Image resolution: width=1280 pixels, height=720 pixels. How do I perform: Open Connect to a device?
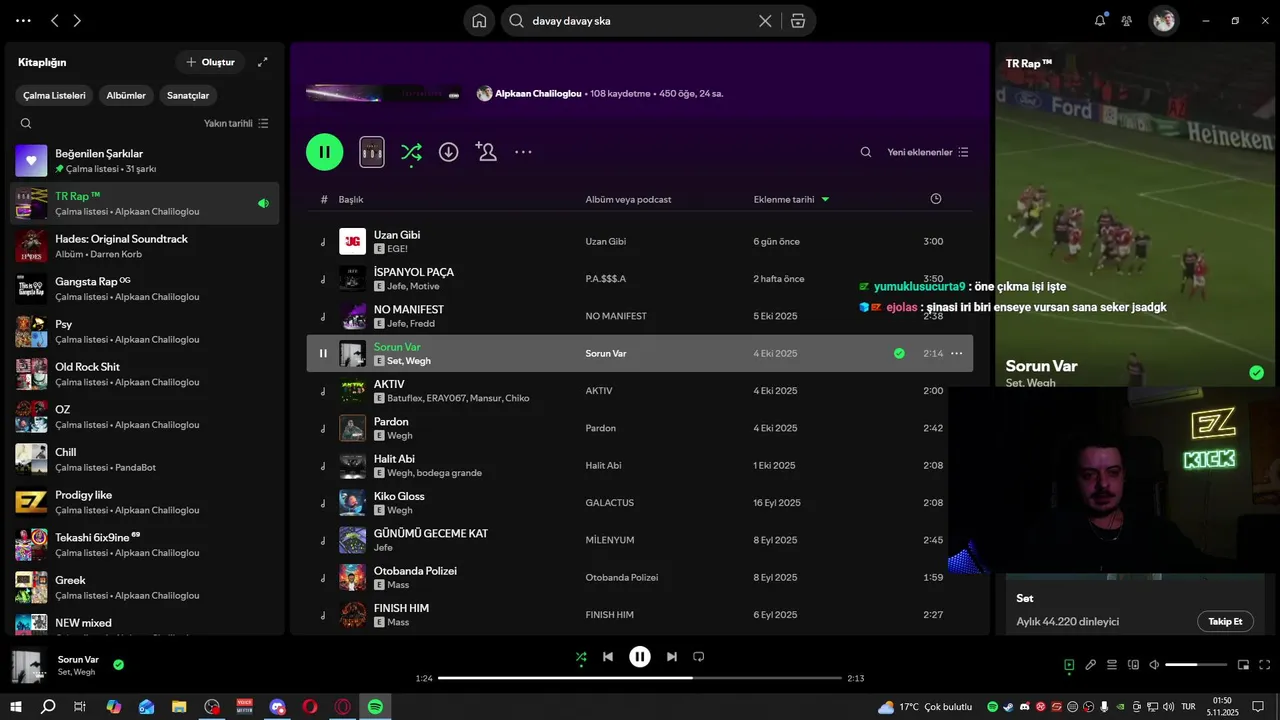(x=1133, y=665)
